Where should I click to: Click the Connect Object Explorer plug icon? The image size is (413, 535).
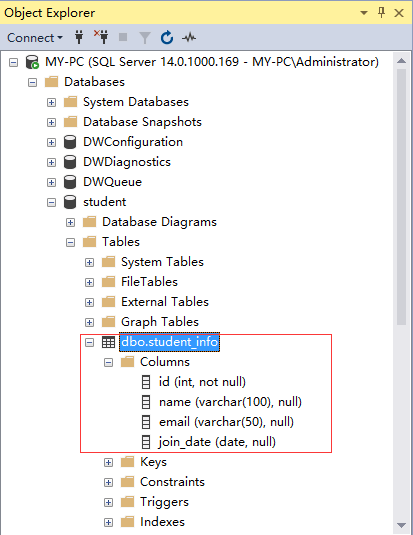point(79,37)
